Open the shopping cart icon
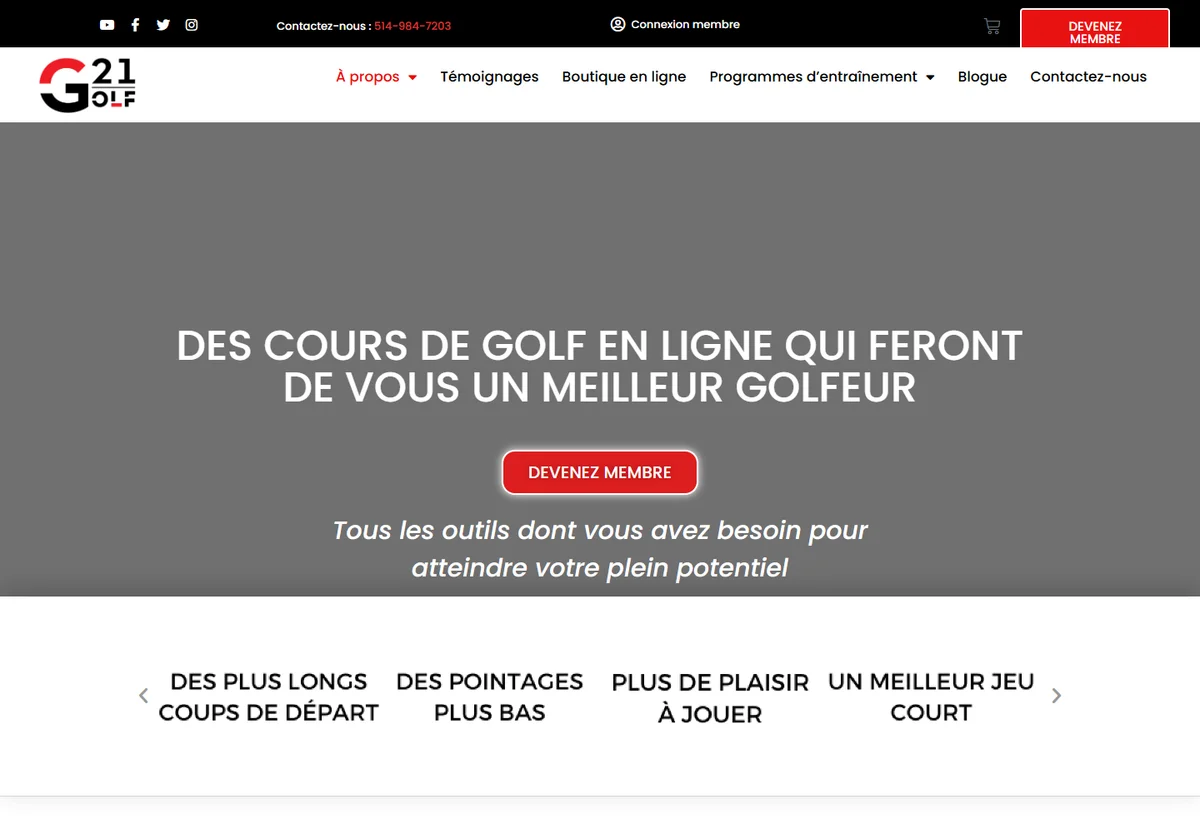Viewport: 1200px width, 833px height. pos(992,26)
